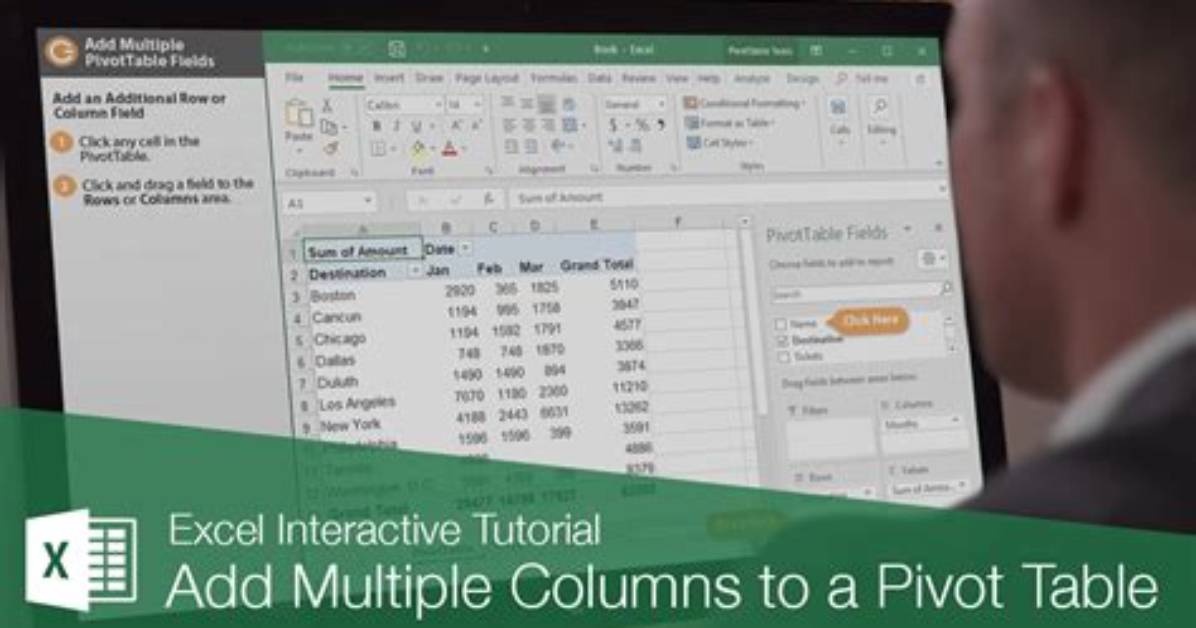Select the Grand Total column header cell

click(x=596, y=265)
